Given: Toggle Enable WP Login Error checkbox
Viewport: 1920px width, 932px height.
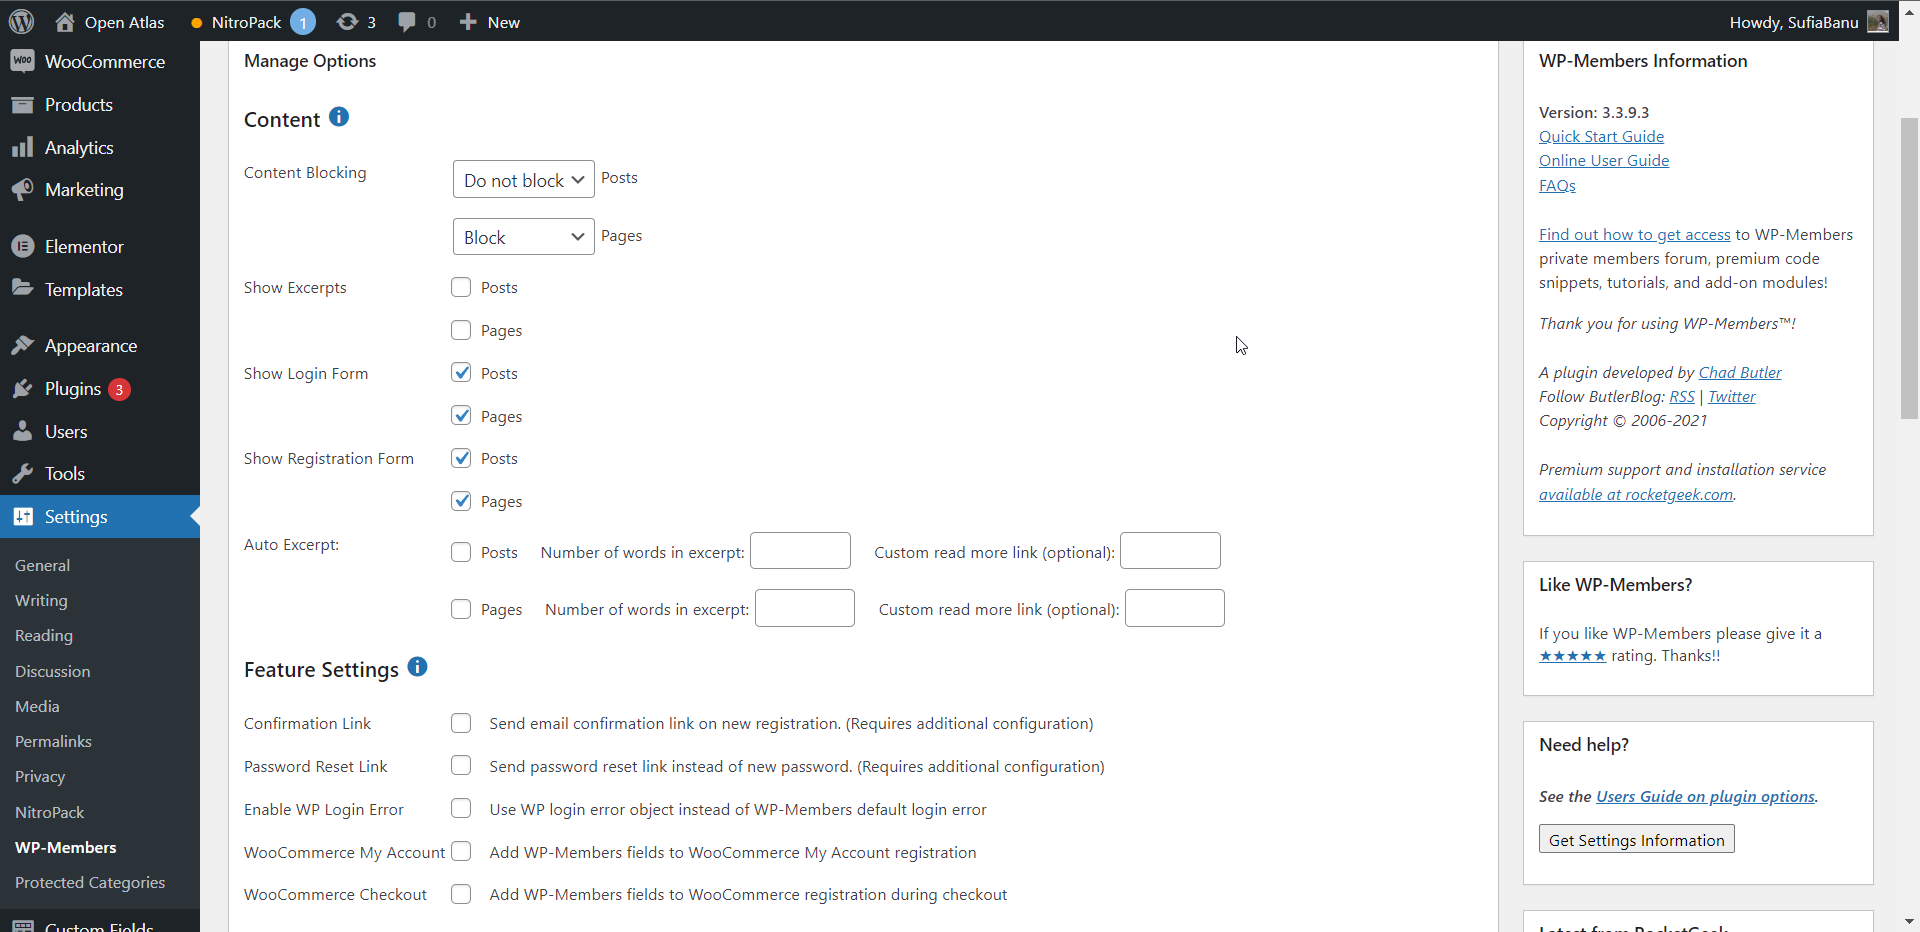Looking at the screenshot, I should (461, 808).
